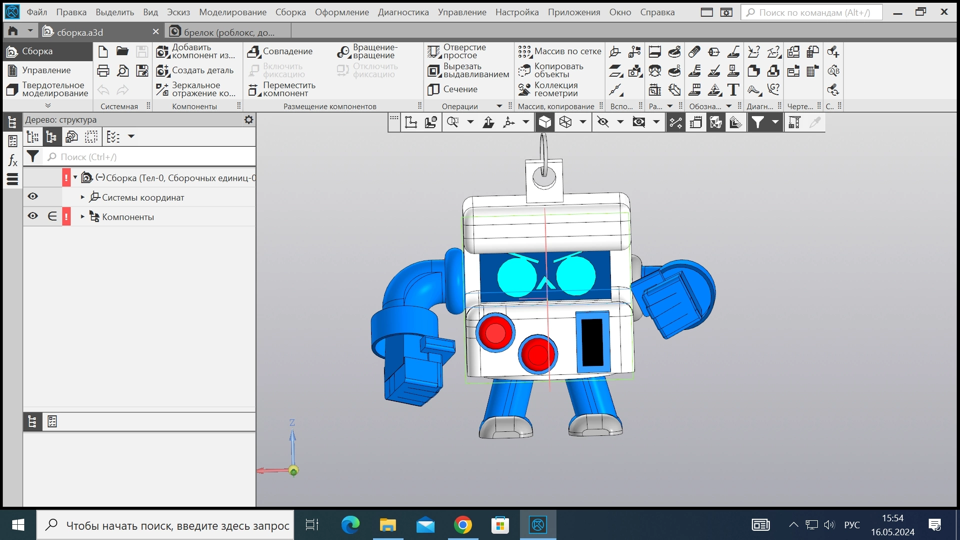Expand toolbar sets list with double chevron
Screen dimensions: 960x540
[x=48, y=105]
